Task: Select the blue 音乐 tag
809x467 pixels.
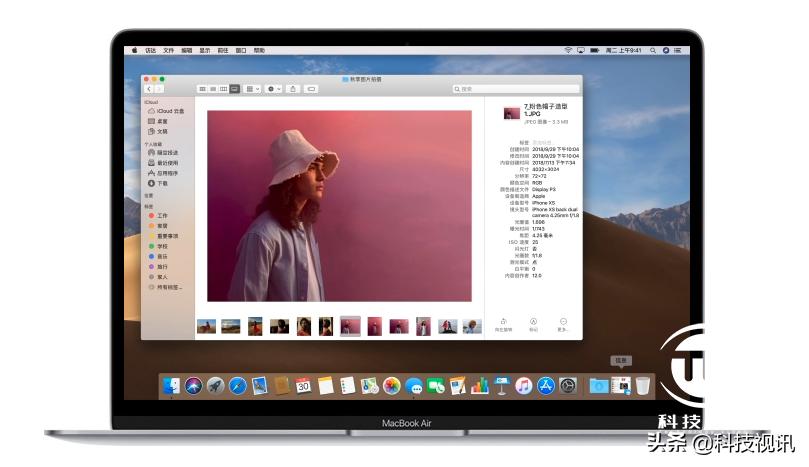Action: 158,256
